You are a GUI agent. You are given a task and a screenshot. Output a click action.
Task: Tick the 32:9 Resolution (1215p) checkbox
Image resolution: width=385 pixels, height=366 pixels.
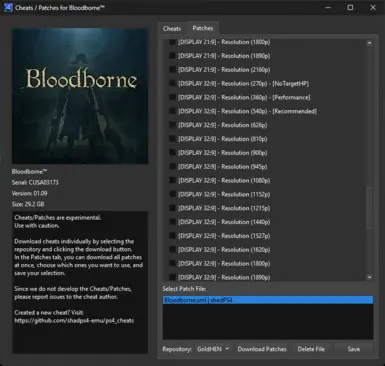172,208
